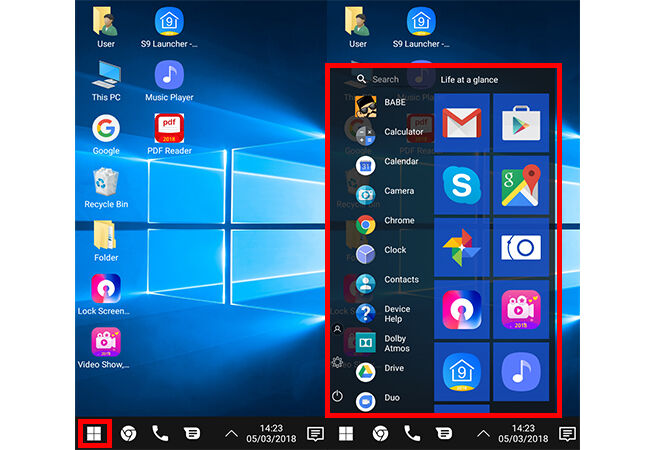
Task: Open Duo from the app list
Action: pyautogui.click(x=378, y=400)
